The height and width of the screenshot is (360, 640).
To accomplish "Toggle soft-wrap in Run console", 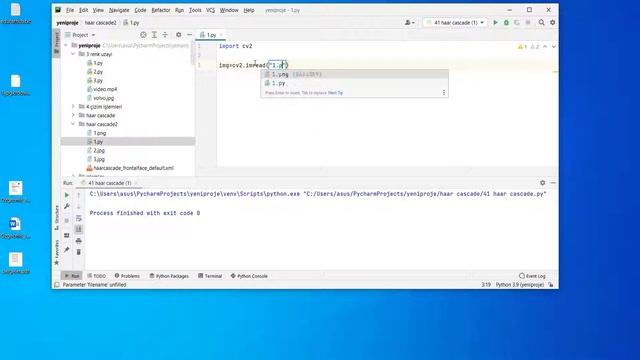I will pos(79,218).
